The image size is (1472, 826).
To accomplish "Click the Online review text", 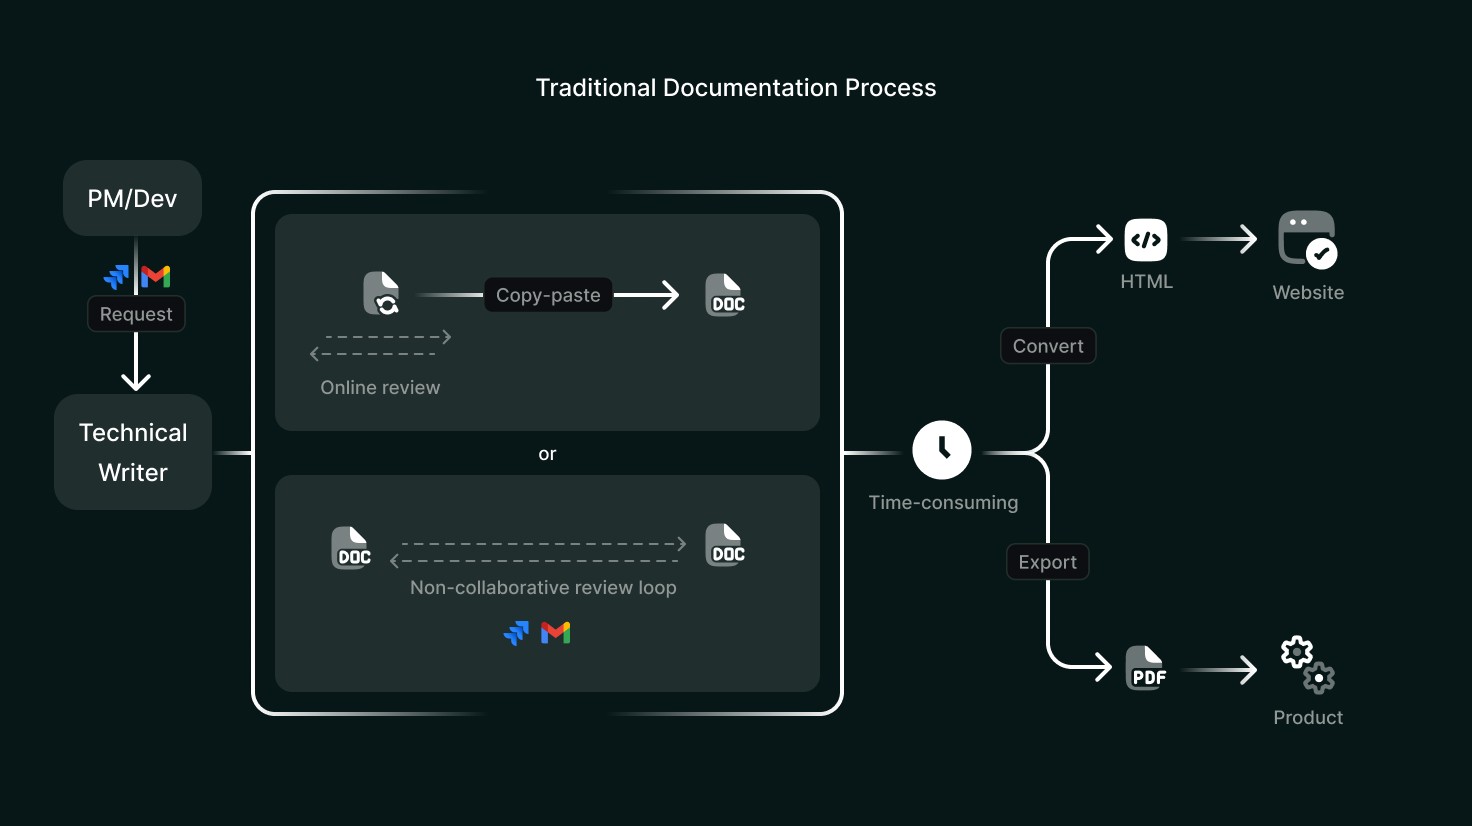I will click(380, 388).
